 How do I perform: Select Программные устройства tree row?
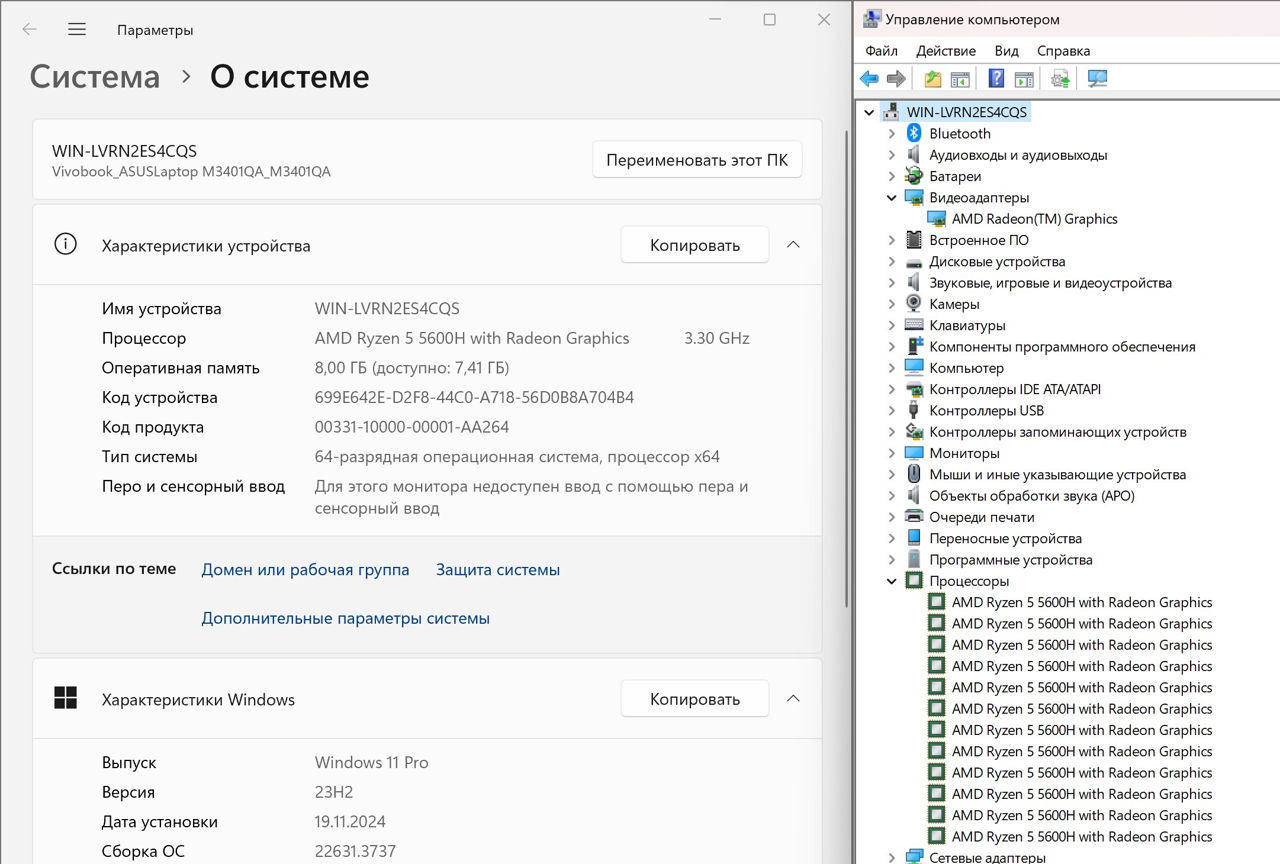coord(1010,560)
